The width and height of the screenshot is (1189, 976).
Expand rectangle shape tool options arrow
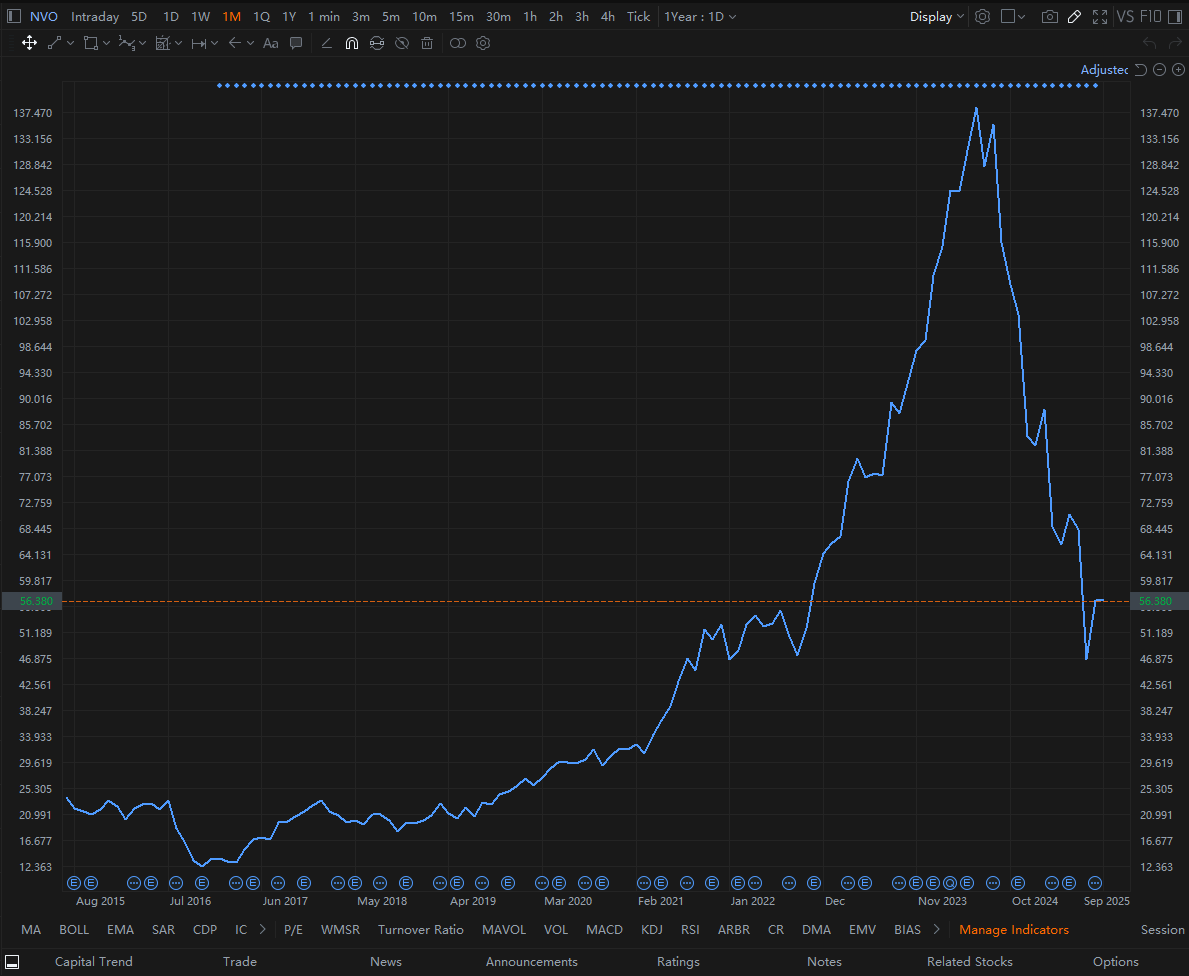pos(107,43)
